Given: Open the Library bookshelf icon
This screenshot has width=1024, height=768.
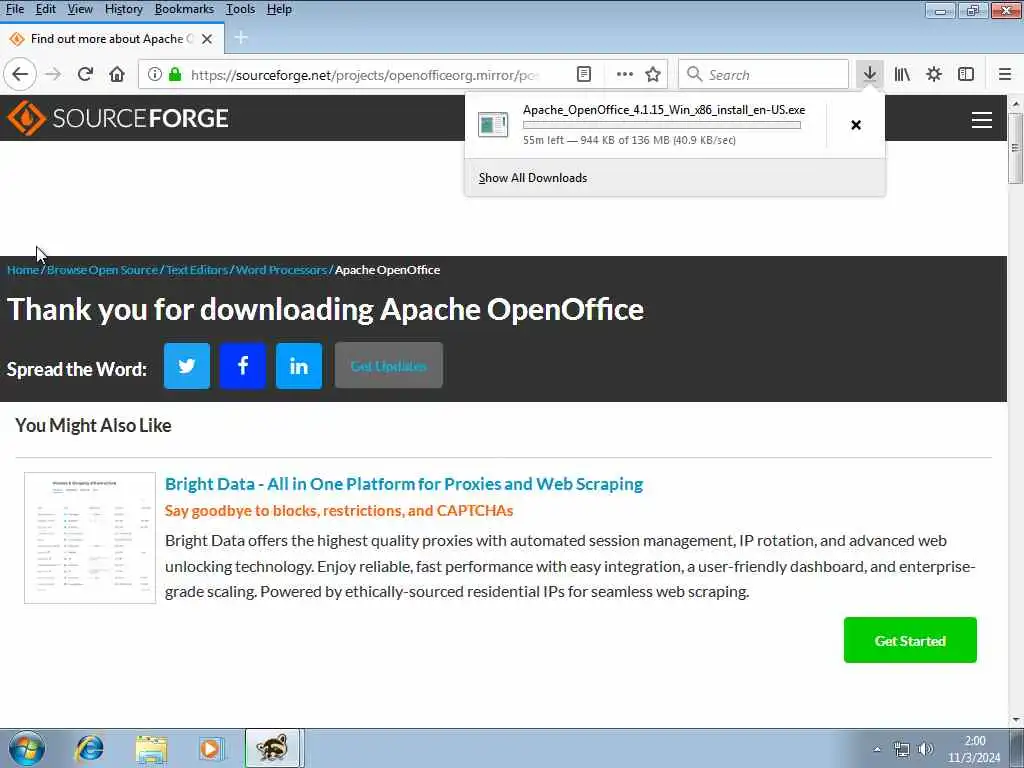Looking at the screenshot, I should tap(902, 74).
